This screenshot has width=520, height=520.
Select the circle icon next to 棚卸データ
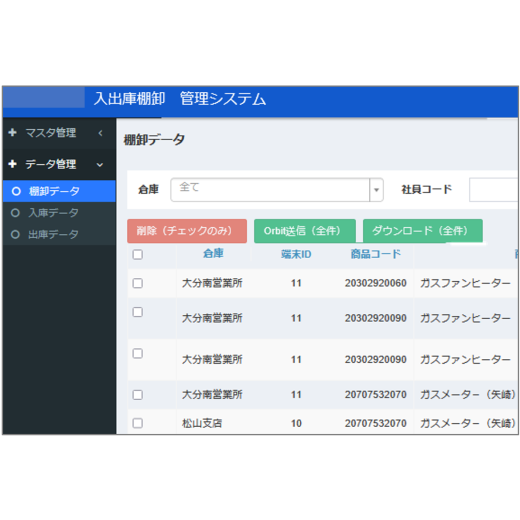click(16, 191)
